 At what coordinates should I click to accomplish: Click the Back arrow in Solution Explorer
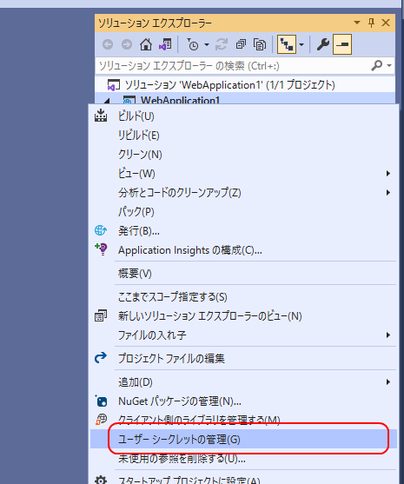click(108, 44)
